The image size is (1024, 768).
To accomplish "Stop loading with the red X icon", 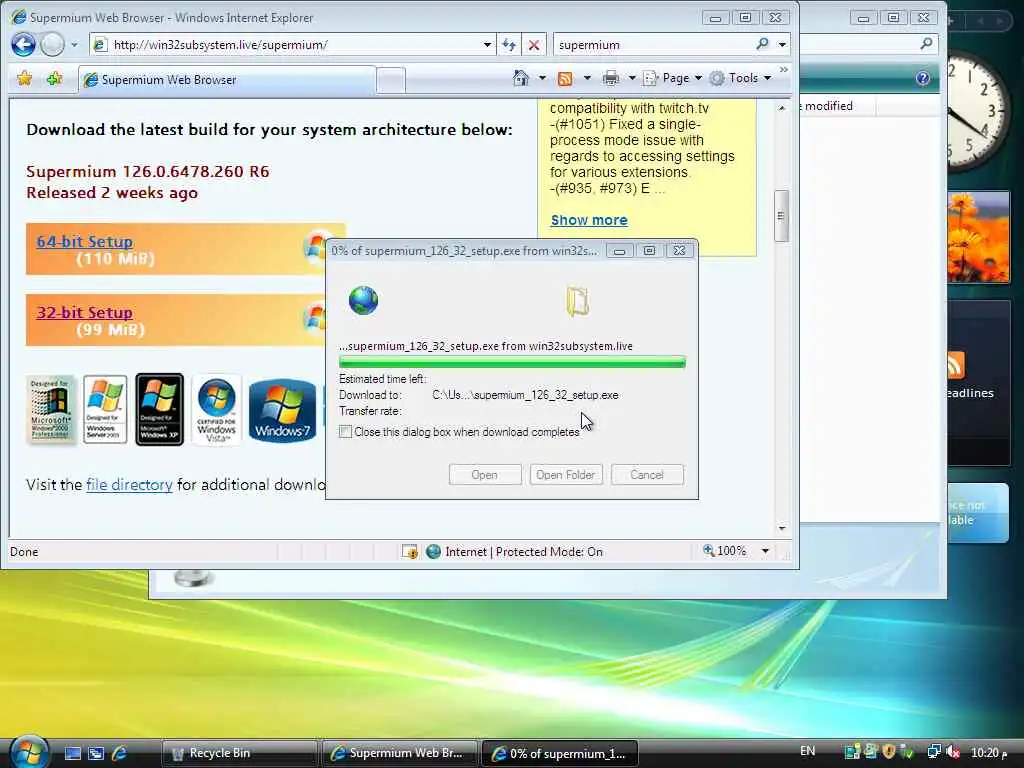I will (534, 45).
